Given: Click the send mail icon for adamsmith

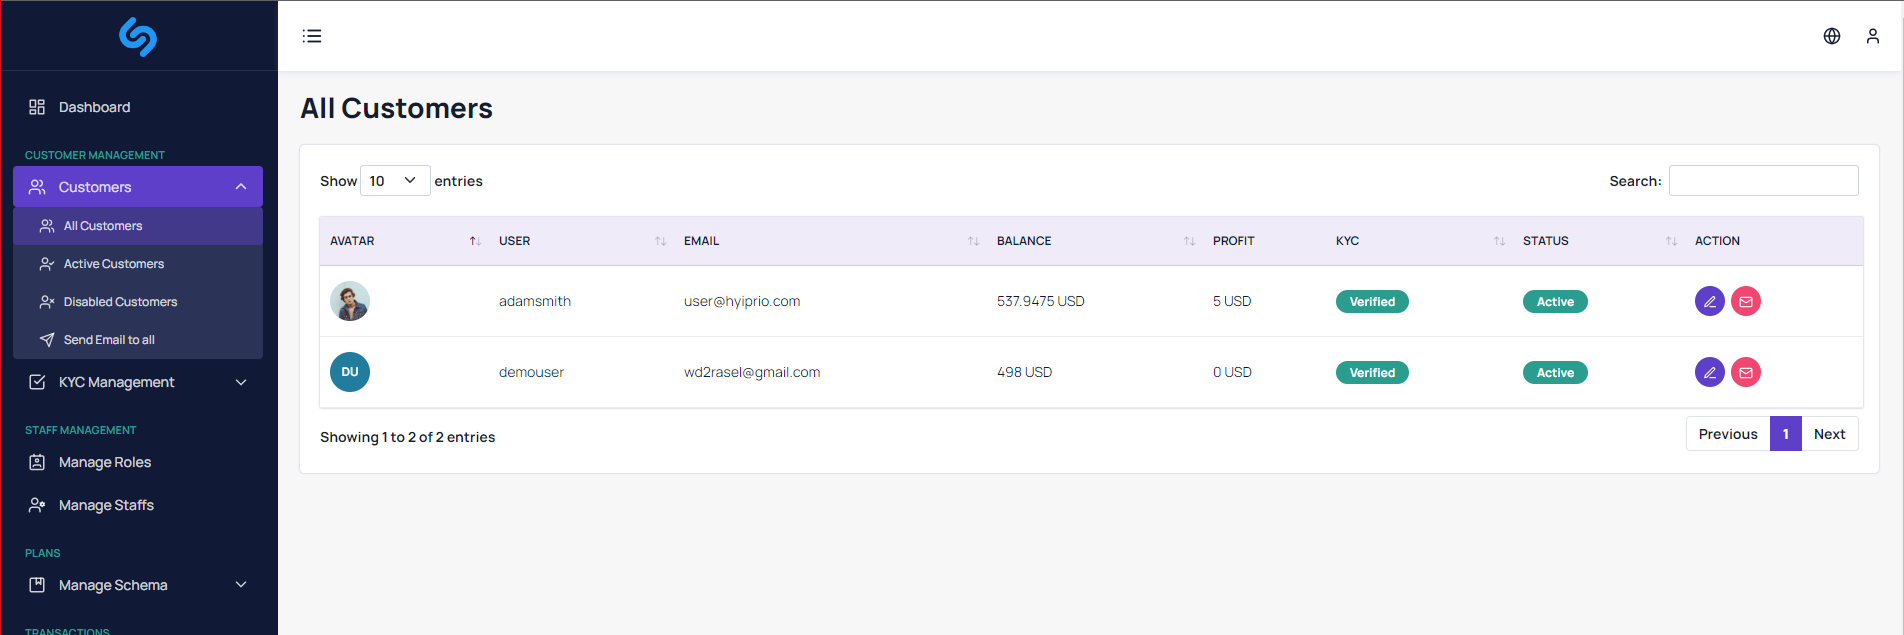Looking at the screenshot, I should coord(1745,301).
